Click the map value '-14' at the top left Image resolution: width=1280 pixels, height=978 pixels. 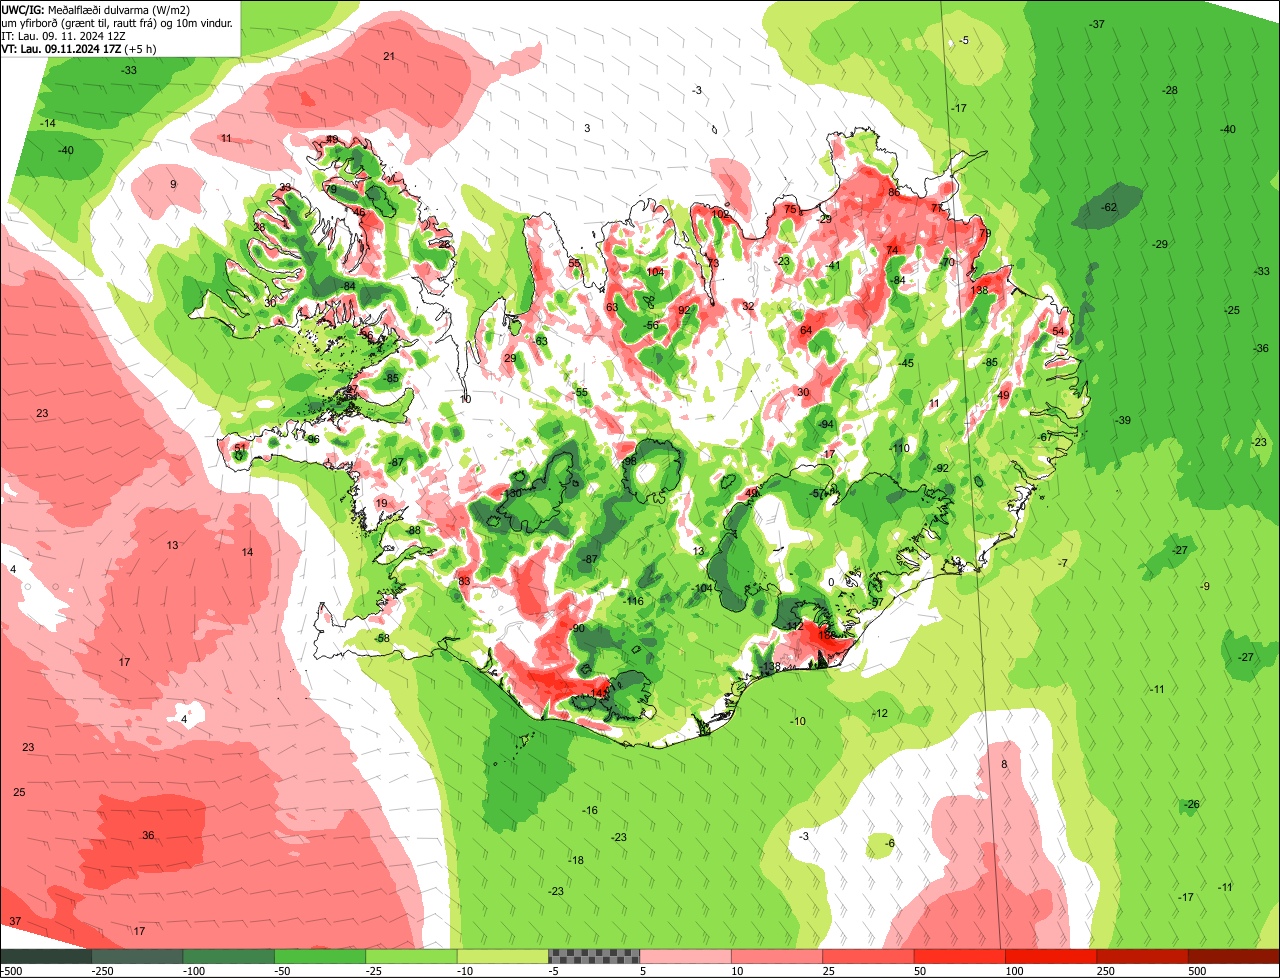tap(47, 123)
